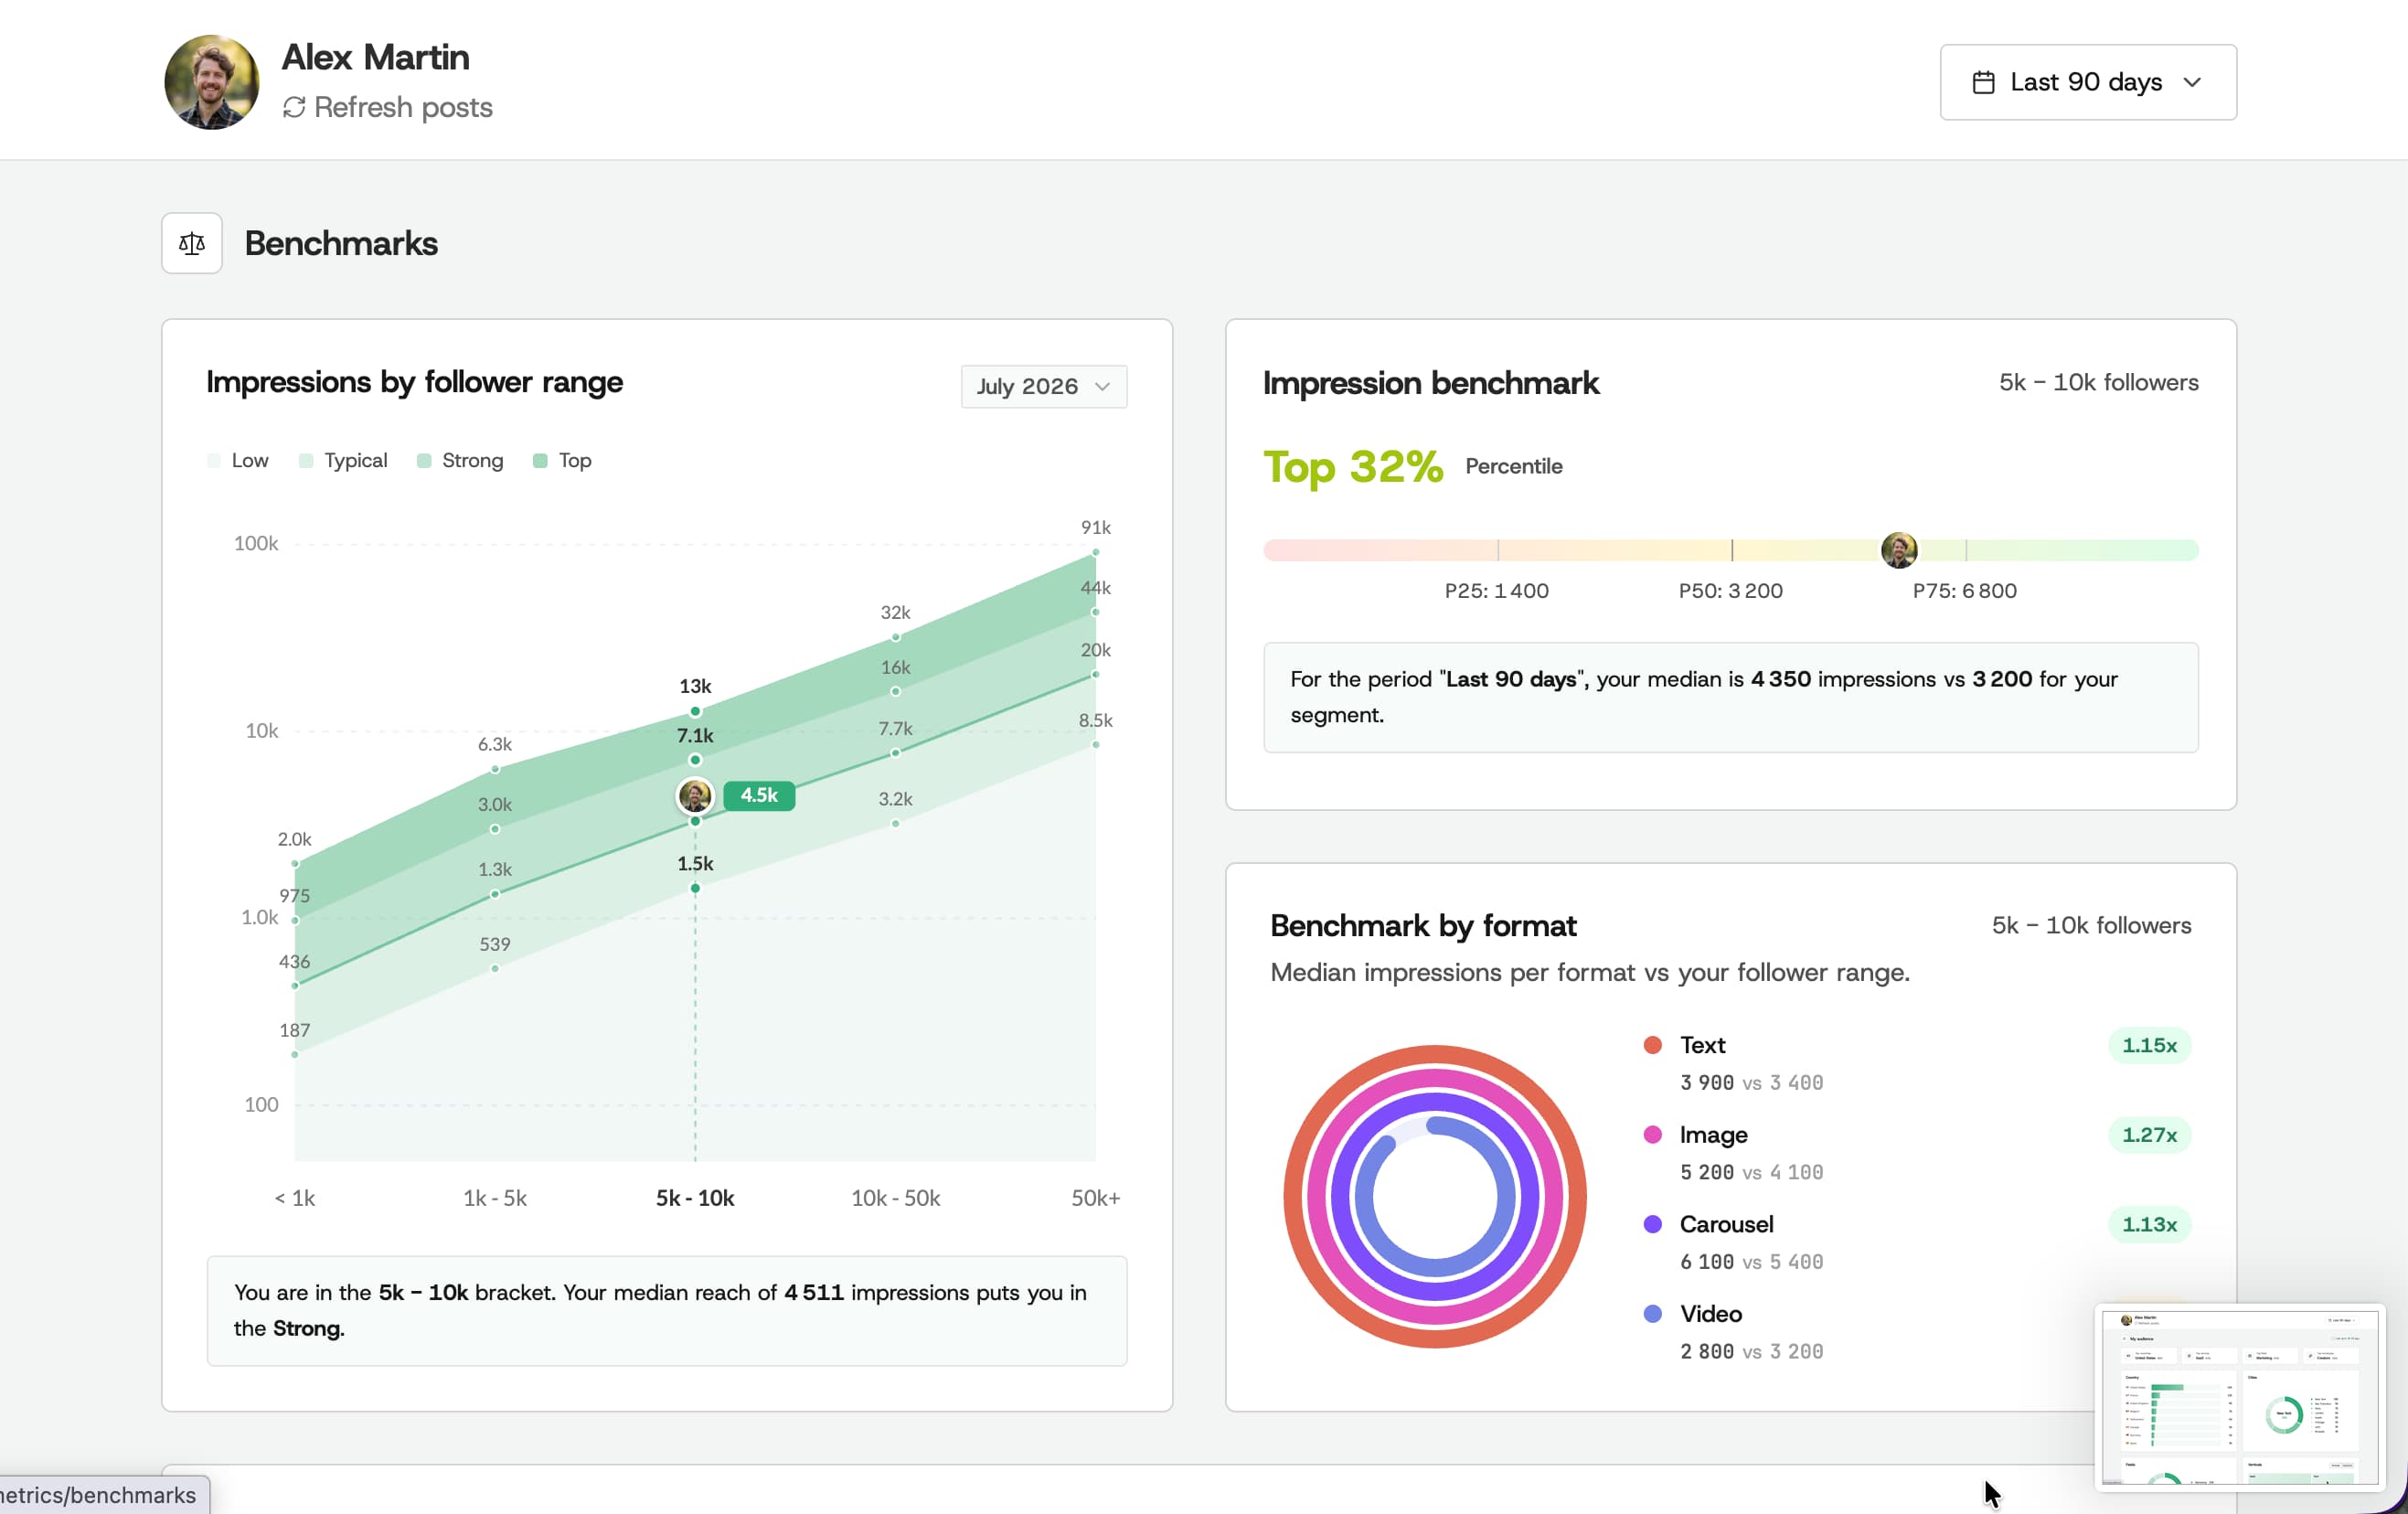Click the Benchmarks section title
The height and width of the screenshot is (1514, 2408).
341,243
